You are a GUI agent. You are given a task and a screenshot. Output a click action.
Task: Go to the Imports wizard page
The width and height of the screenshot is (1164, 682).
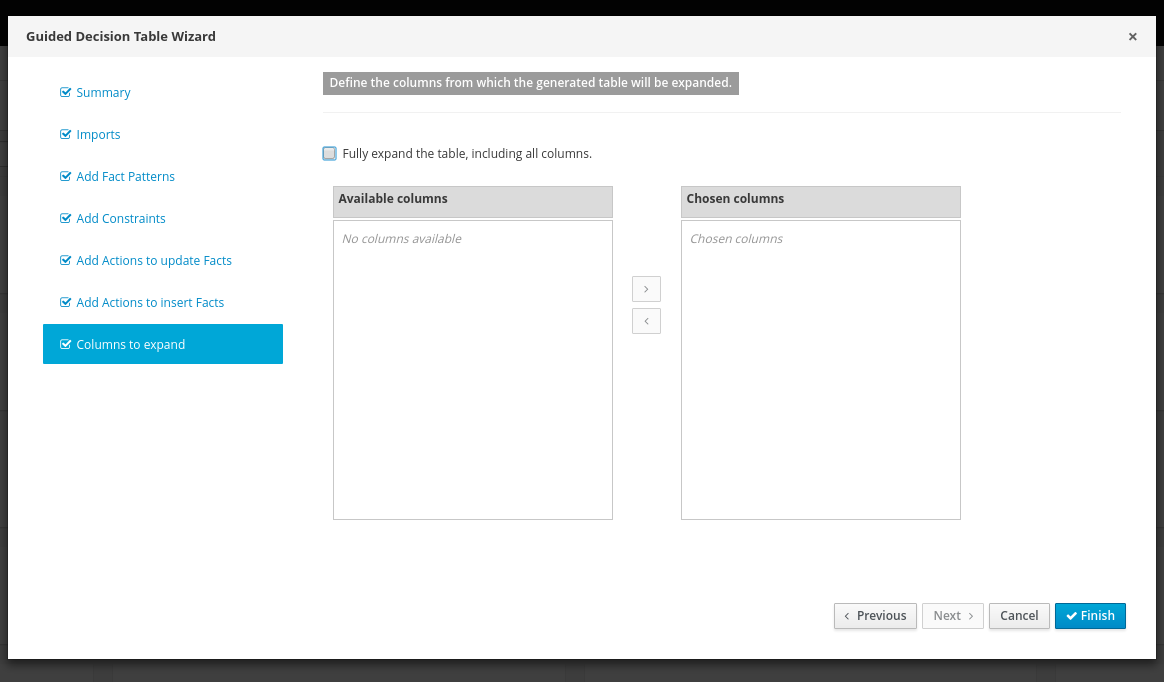[x=98, y=135]
